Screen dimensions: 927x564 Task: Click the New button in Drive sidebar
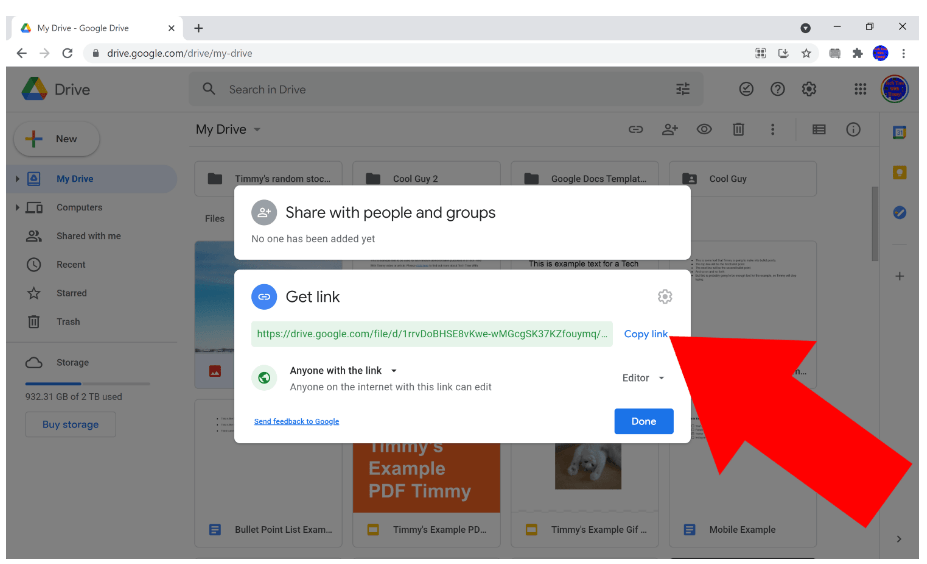(57, 139)
